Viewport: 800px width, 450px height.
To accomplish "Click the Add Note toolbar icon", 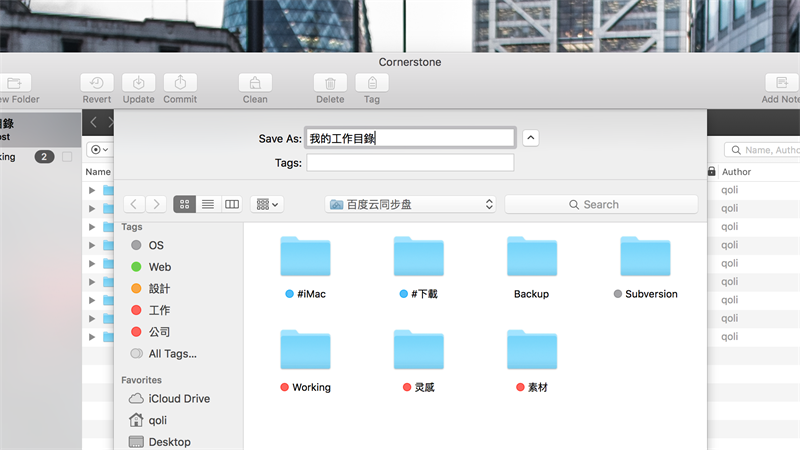I will pyautogui.click(x=781, y=84).
